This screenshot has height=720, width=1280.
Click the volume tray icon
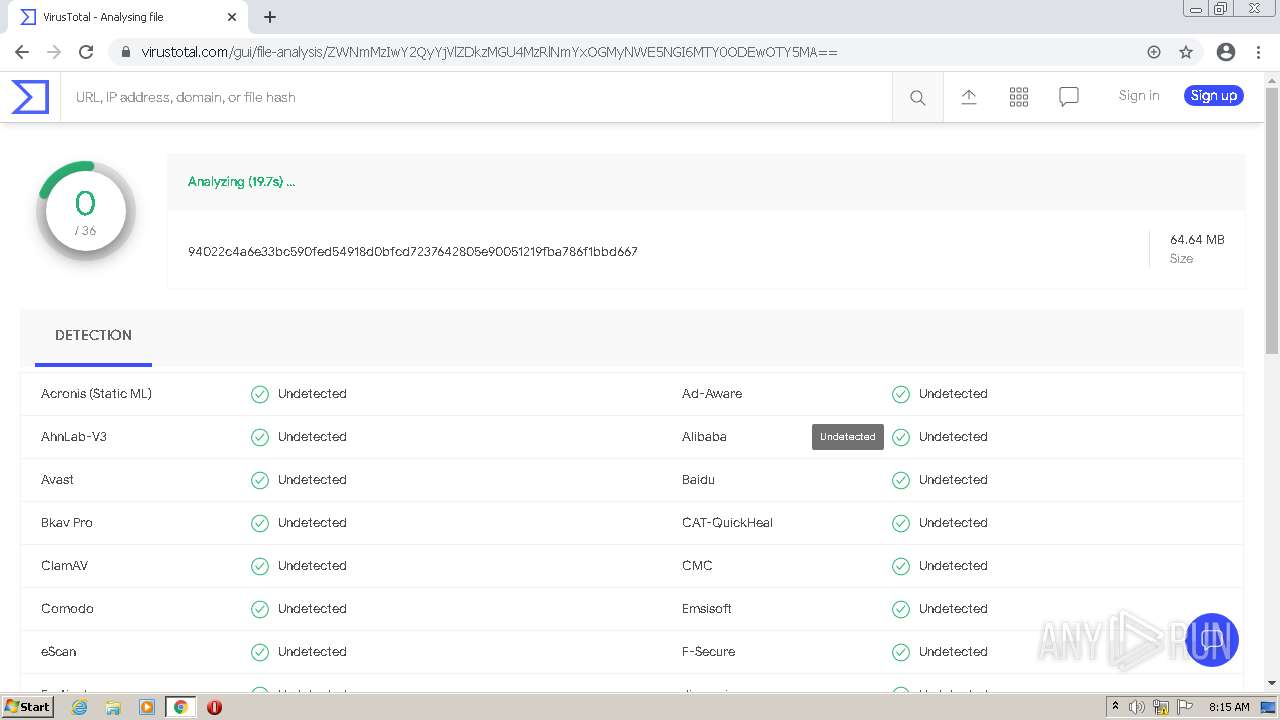click(1137, 707)
